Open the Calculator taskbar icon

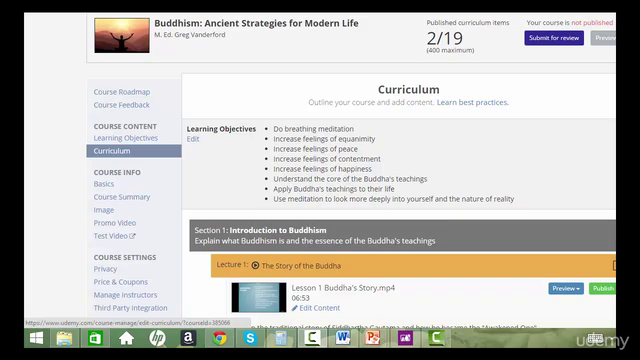(x=281, y=338)
